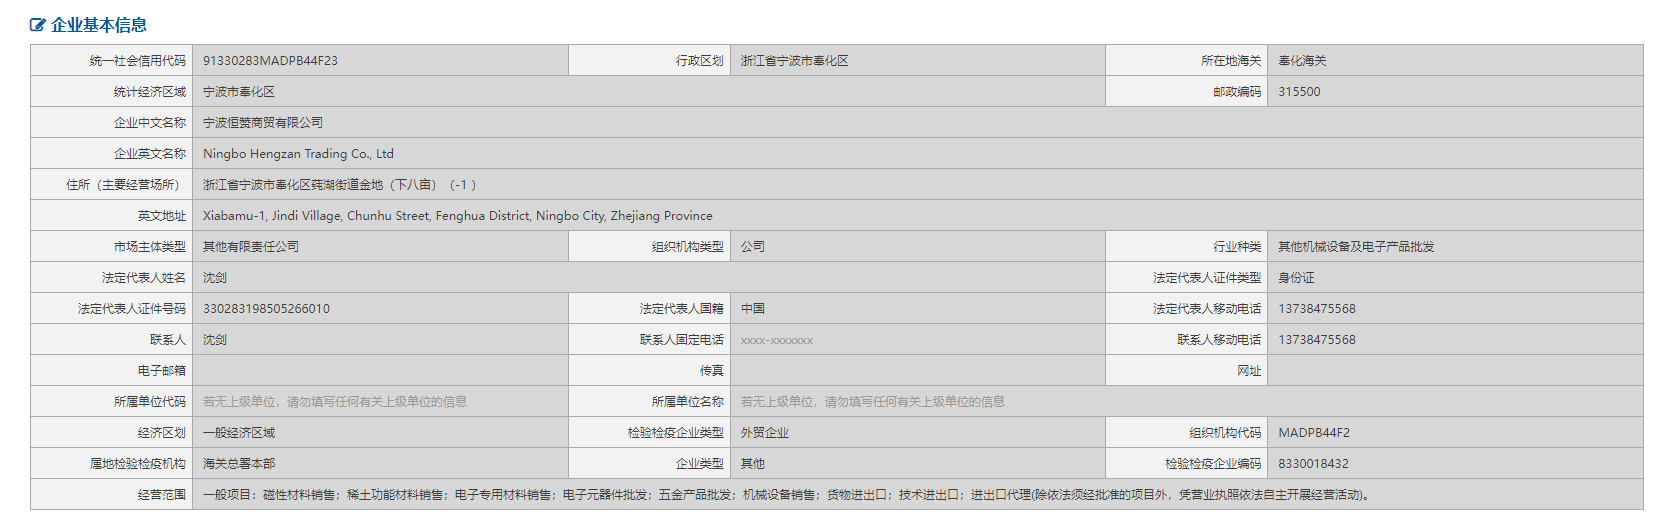1658x523 pixels.
Task: Open the 所在地海关 field with 奉化海关
Action: coord(1454,61)
